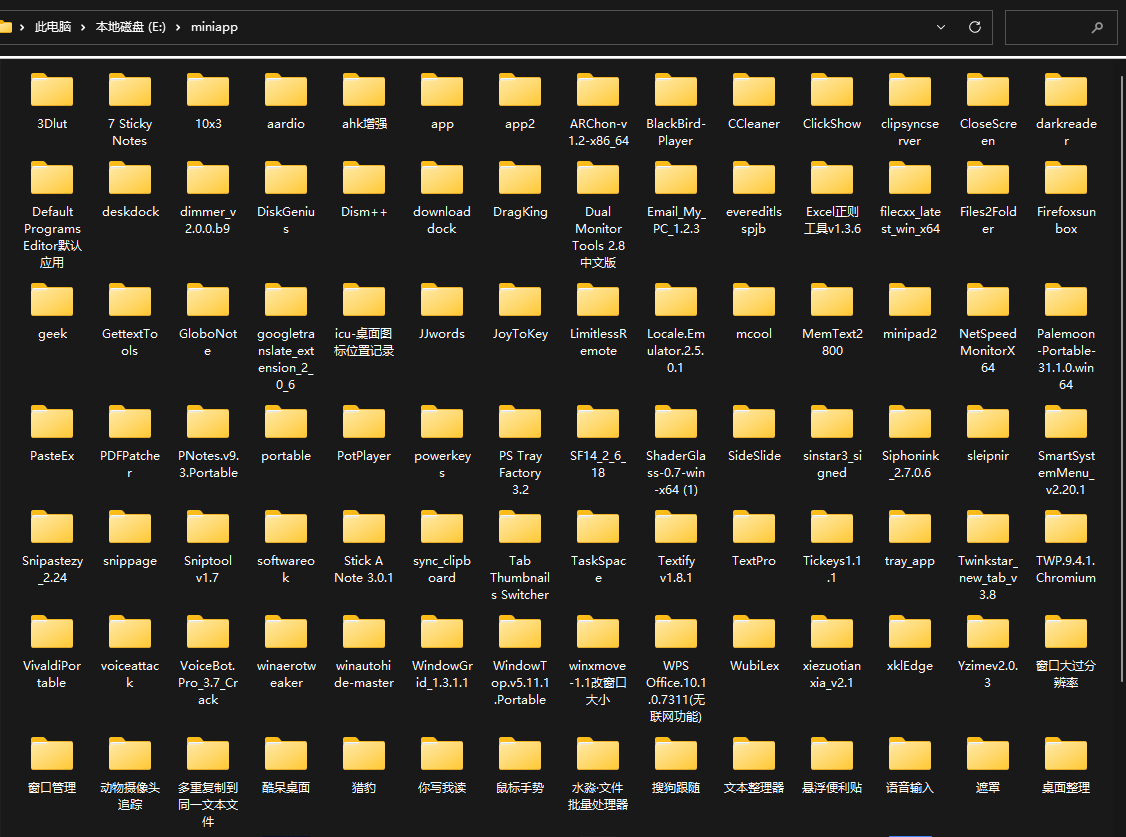
Task: Click the miniapp breadcrumb segment
Action: coord(215,27)
